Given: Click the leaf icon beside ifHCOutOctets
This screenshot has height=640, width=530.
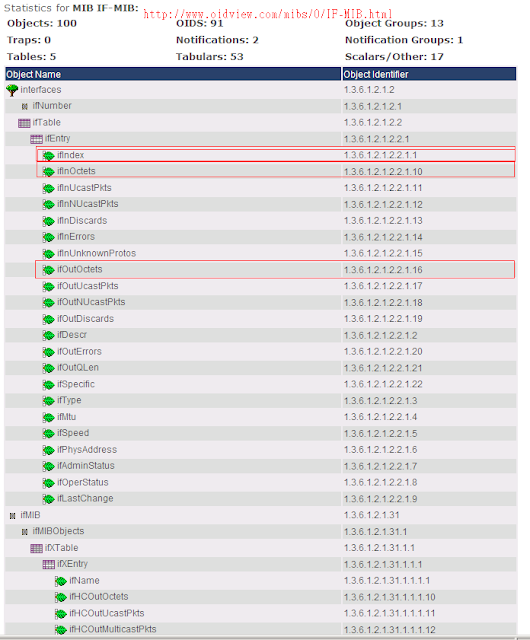Looking at the screenshot, I should (61, 597).
